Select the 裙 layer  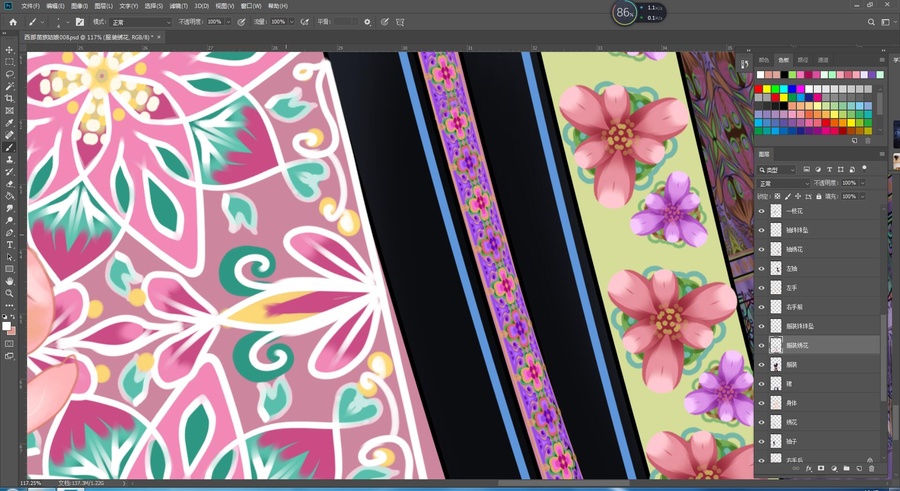[818, 384]
